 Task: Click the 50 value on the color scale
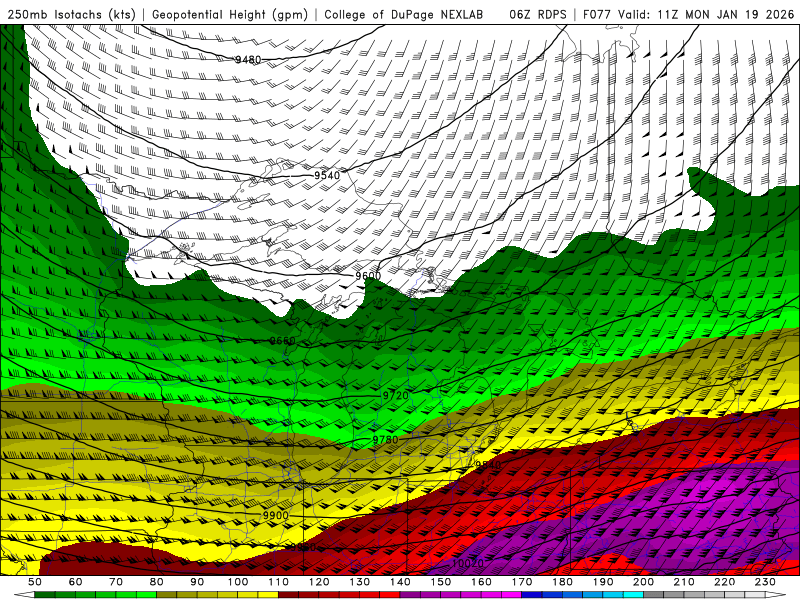35,582
